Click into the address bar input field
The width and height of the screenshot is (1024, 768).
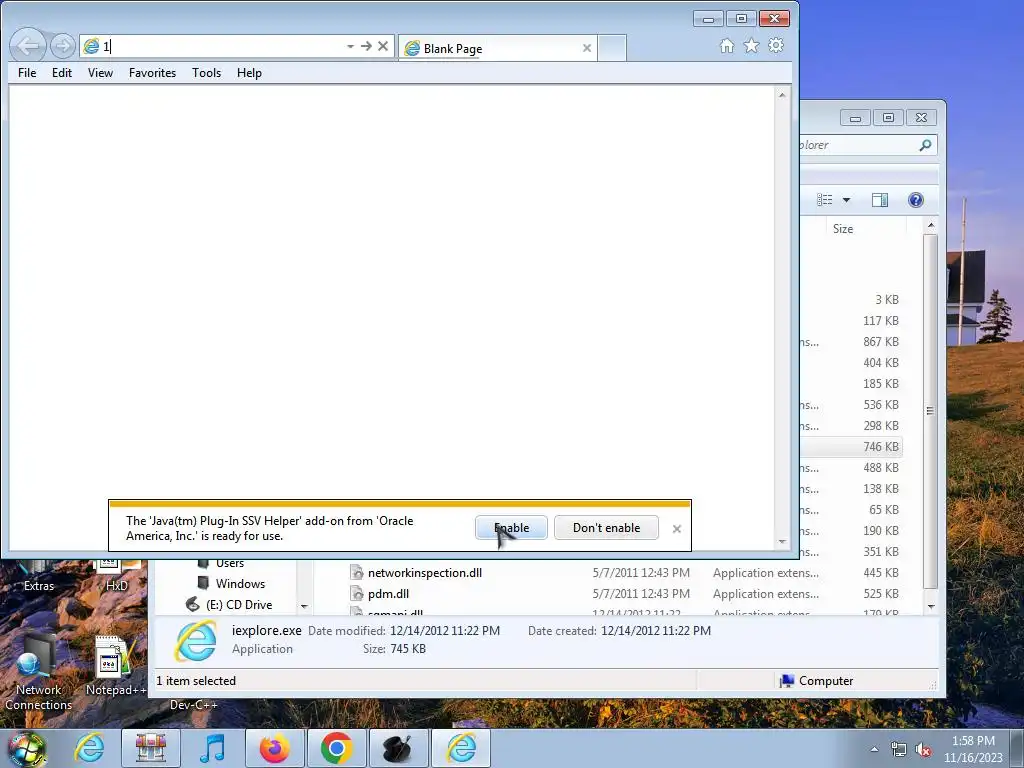[x=222, y=46]
